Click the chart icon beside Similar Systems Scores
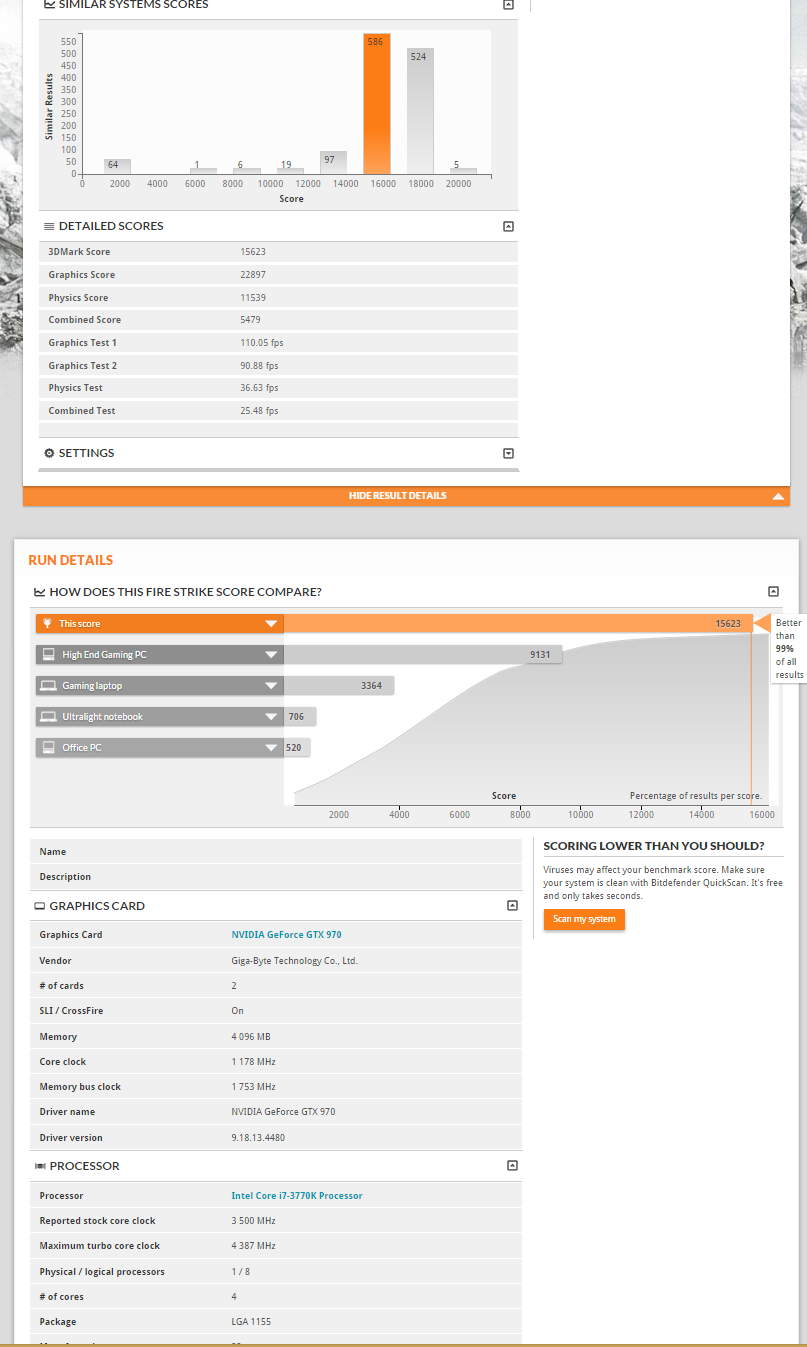The image size is (807, 1347). click(50, 4)
